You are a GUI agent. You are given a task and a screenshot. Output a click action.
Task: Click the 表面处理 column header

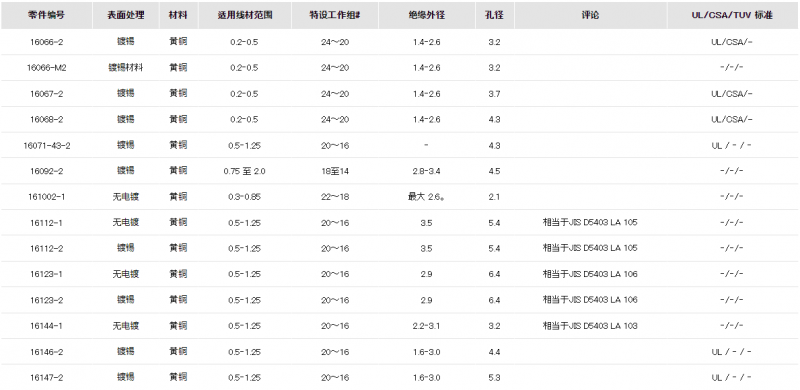coord(126,15)
